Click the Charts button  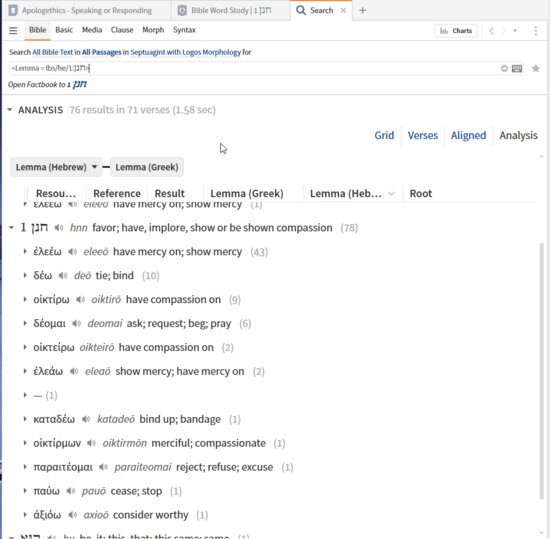coord(456,31)
